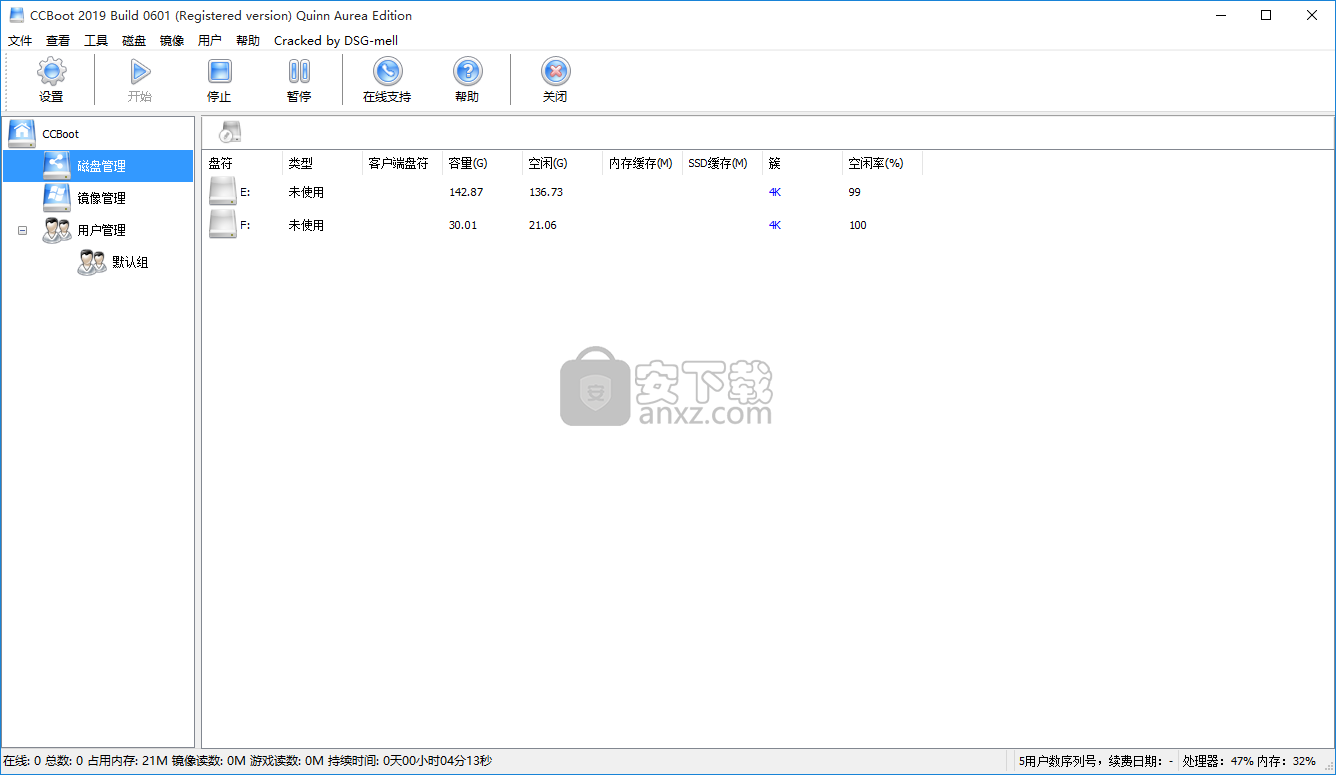Click capacity value 142.87
This screenshot has width=1336, height=775.
[x=466, y=192]
